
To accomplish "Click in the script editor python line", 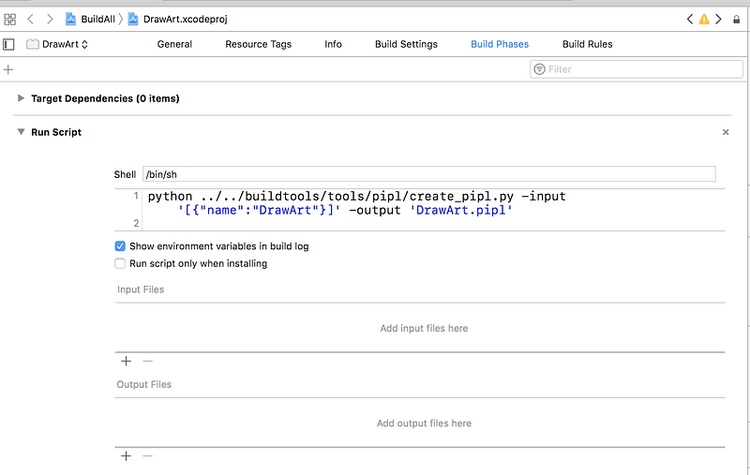I will 356,197.
